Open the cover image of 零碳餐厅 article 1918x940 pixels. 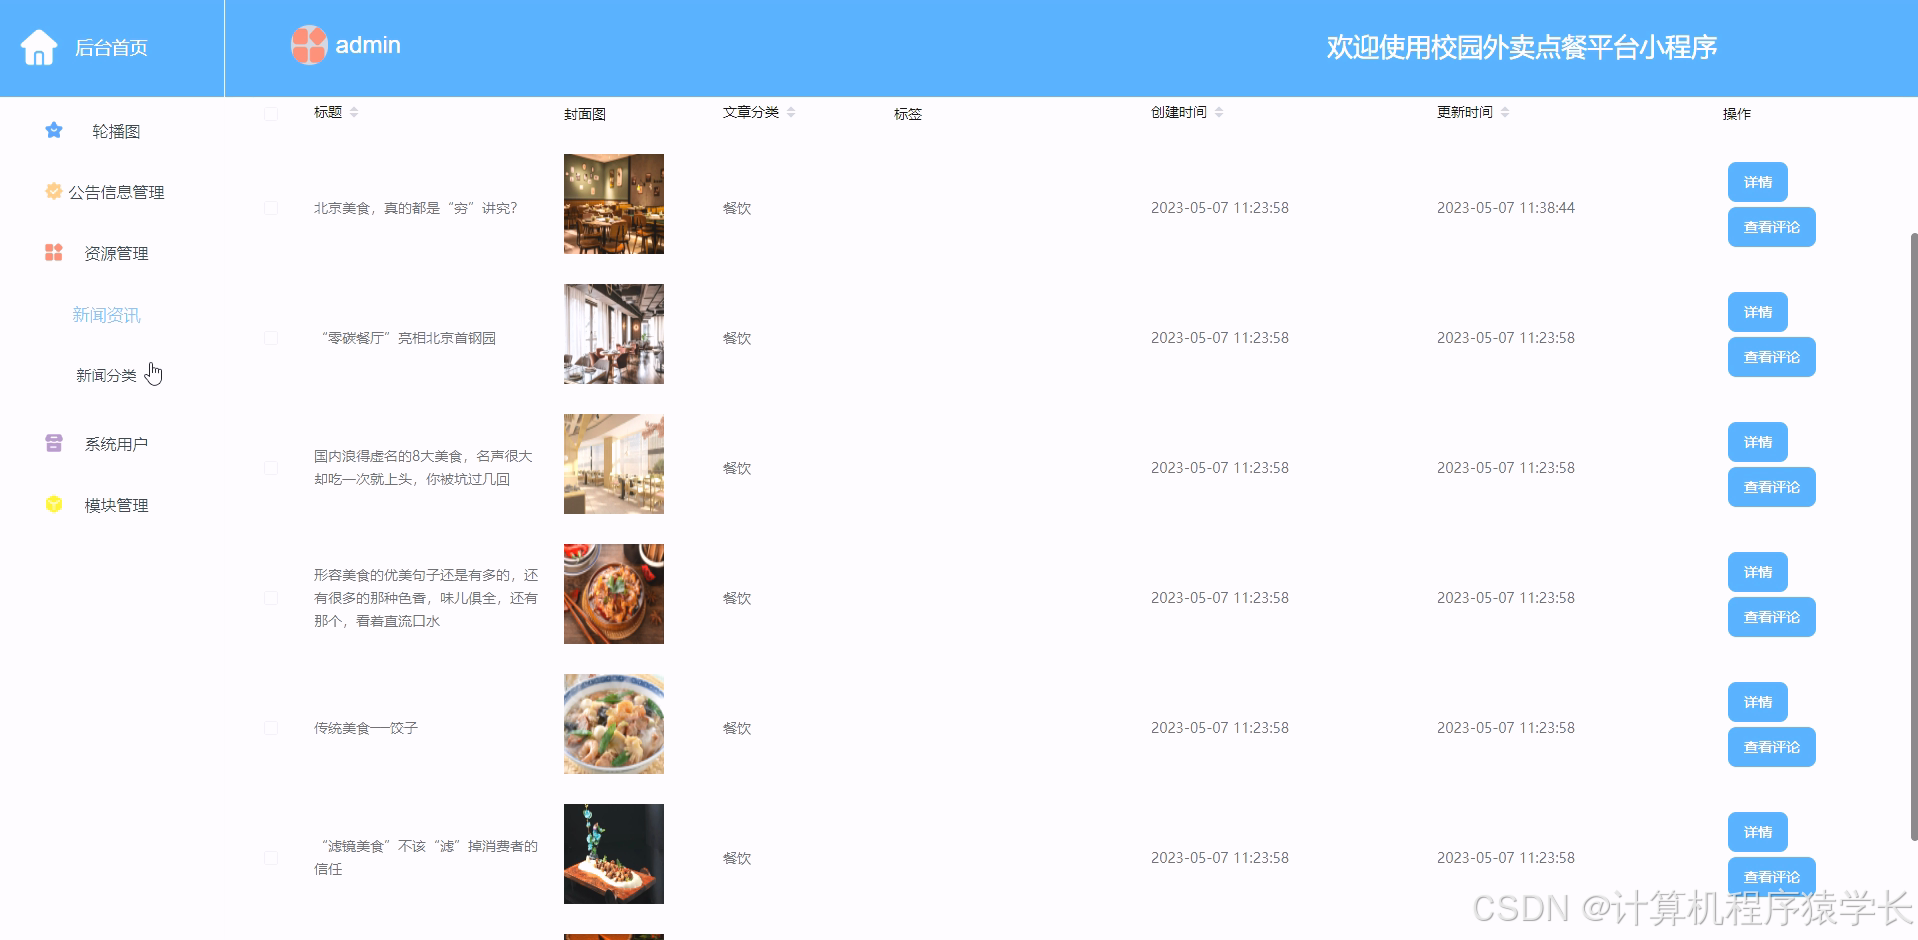click(614, 334)
